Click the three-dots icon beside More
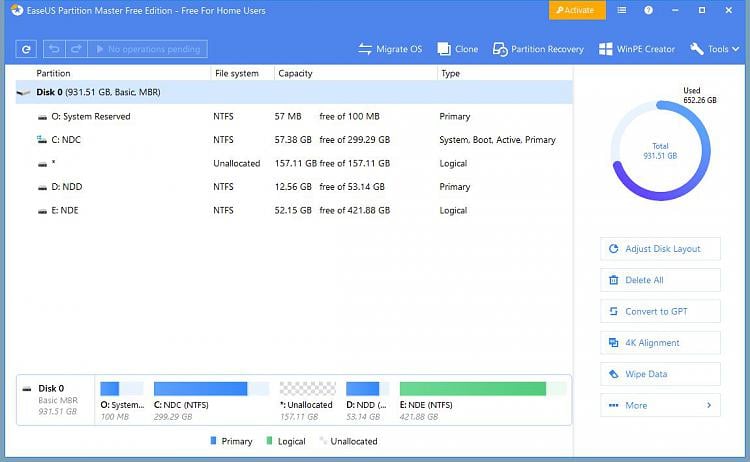The height and width of the screenshot is (462, 750). [x=614, y=405]
